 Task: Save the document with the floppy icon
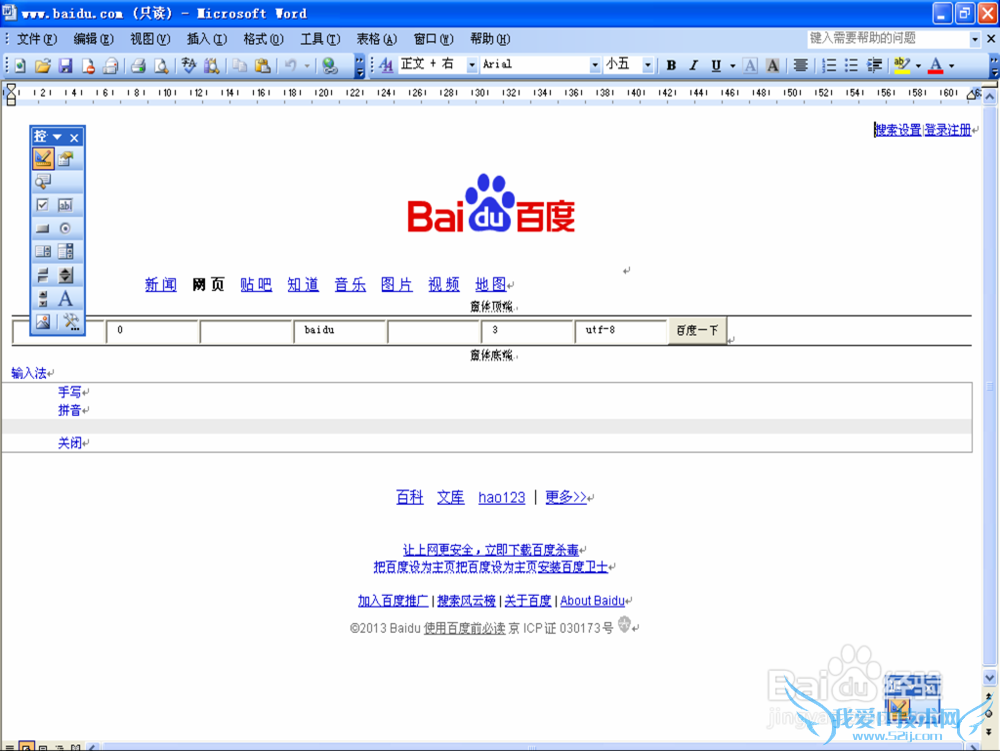pos(65,65)
